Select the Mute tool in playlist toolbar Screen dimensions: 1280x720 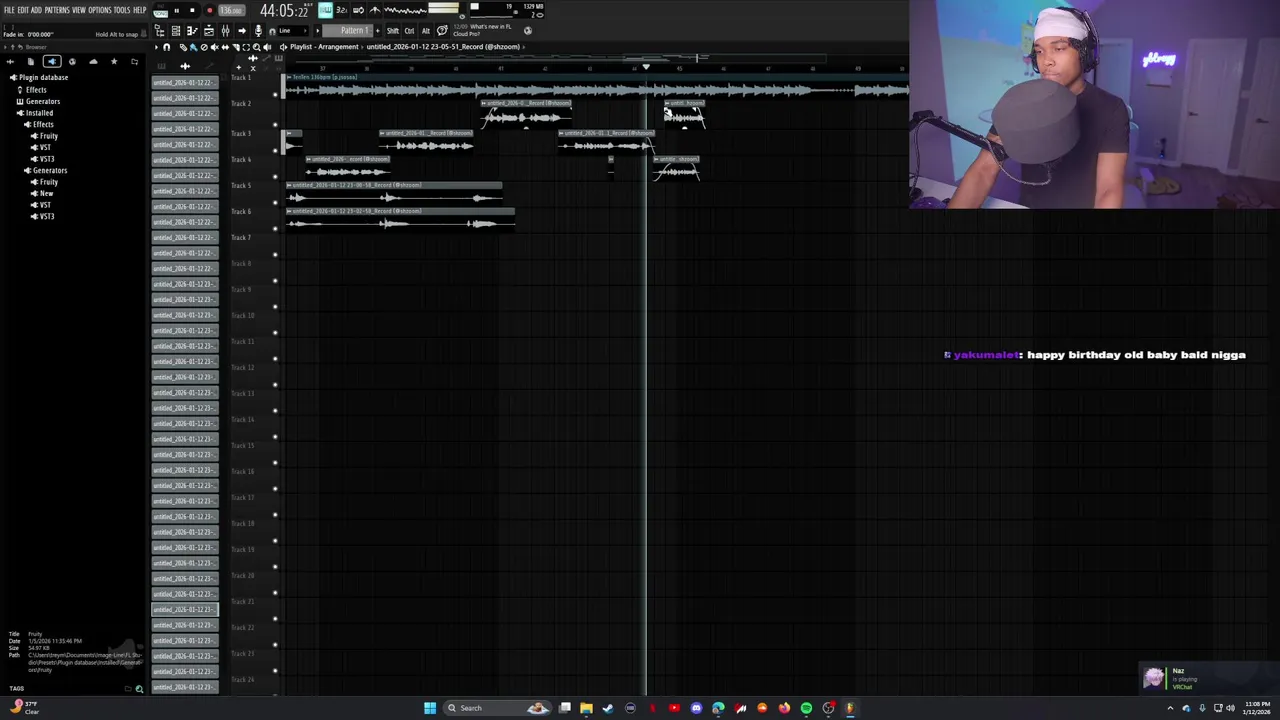[215, 47]
